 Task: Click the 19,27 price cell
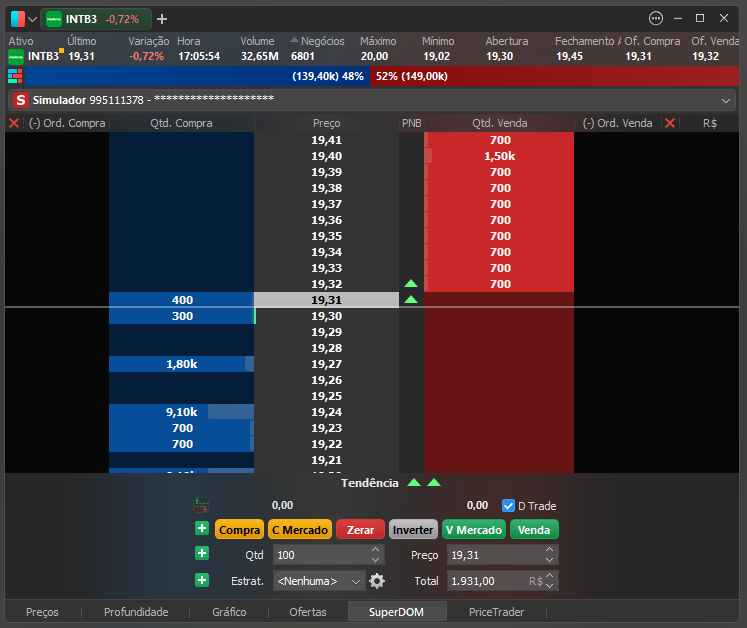(326, 364)
